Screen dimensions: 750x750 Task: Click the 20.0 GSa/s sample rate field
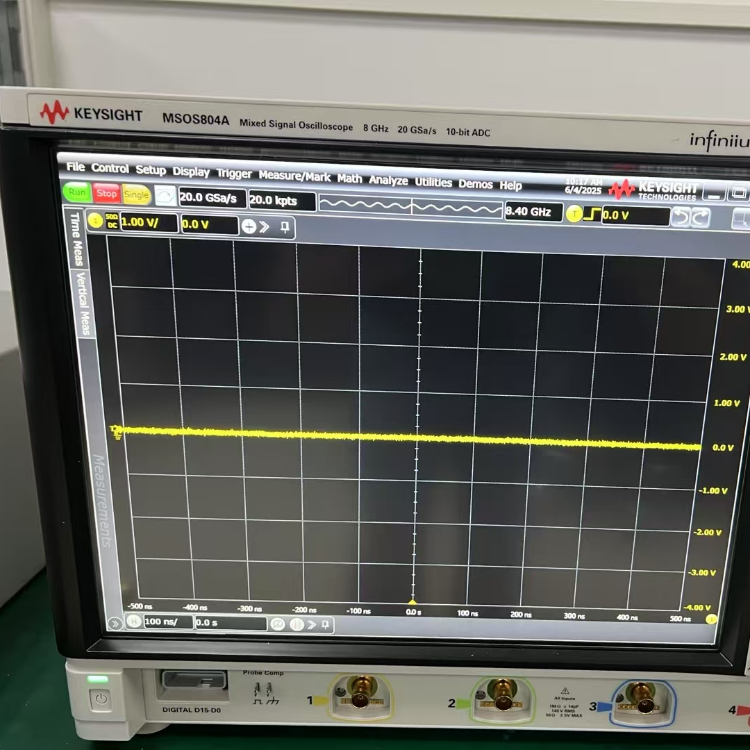pos(212,198)
